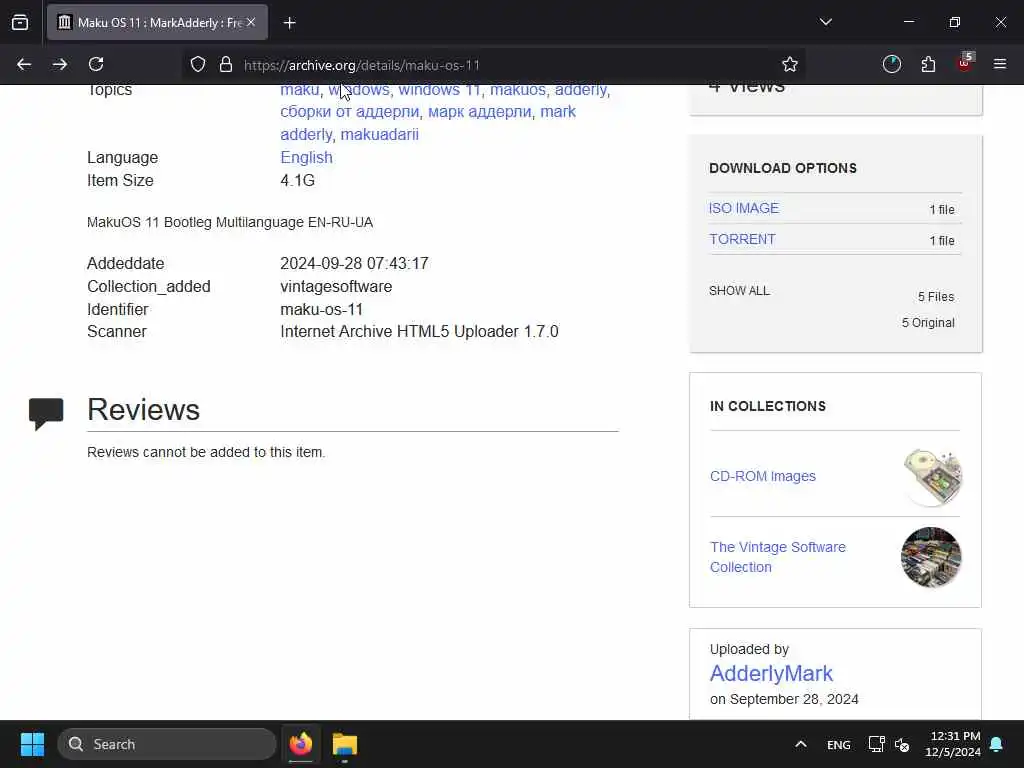Click the Item Size value 4.1G
This screenshot has width=1024, height=768.
(298, 180)
